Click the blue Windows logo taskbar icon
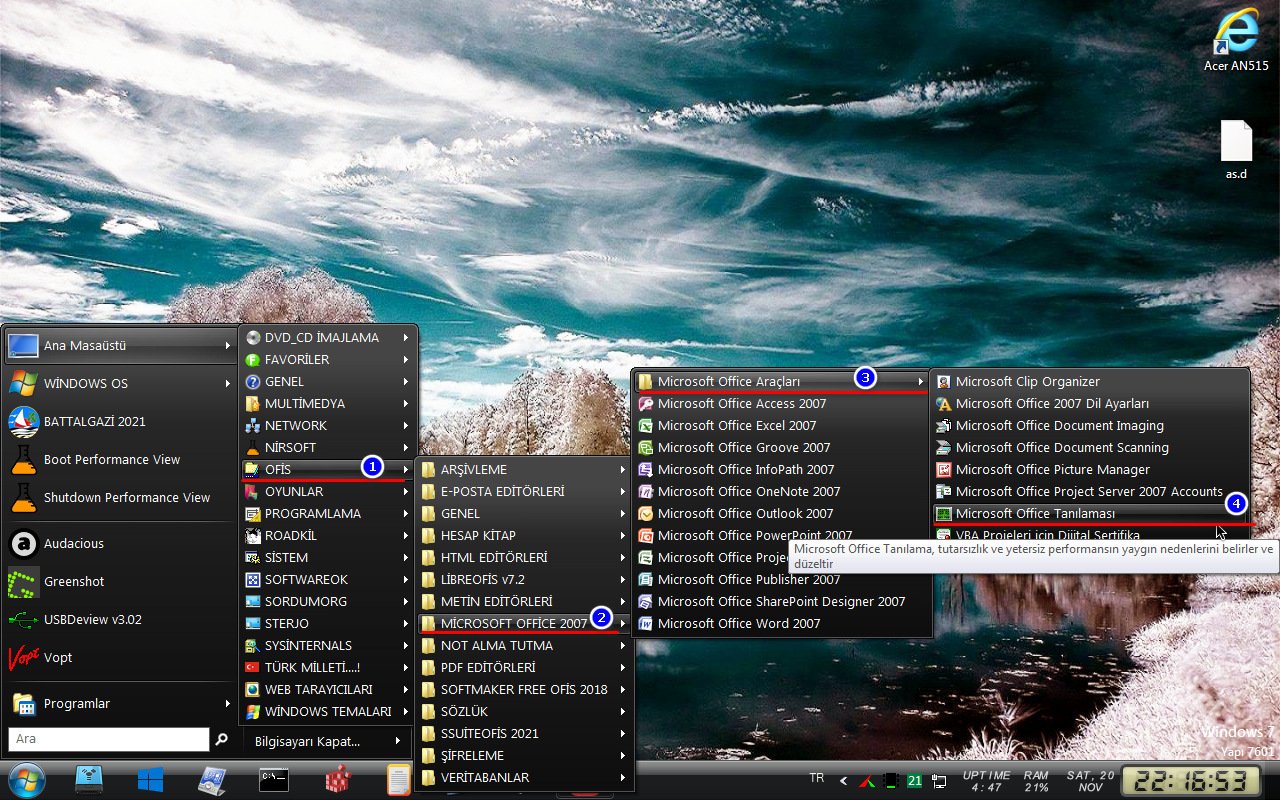 pos(151,780)
